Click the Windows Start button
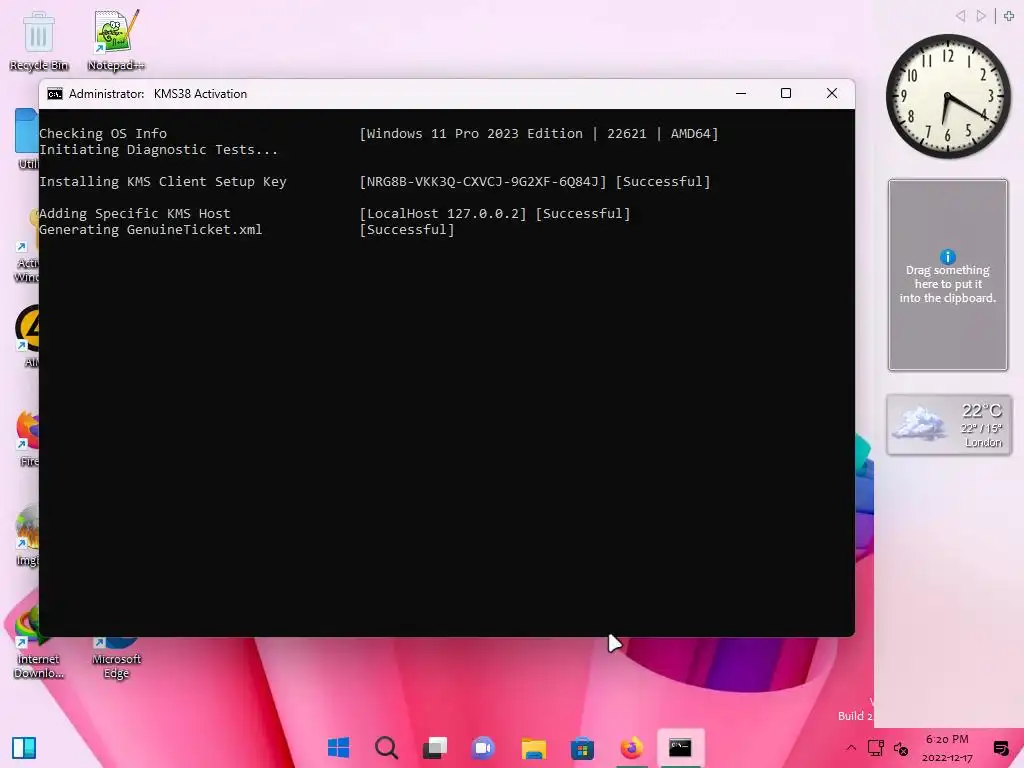The width and height of the screenshot is (1024, 768). coord(338,748)
